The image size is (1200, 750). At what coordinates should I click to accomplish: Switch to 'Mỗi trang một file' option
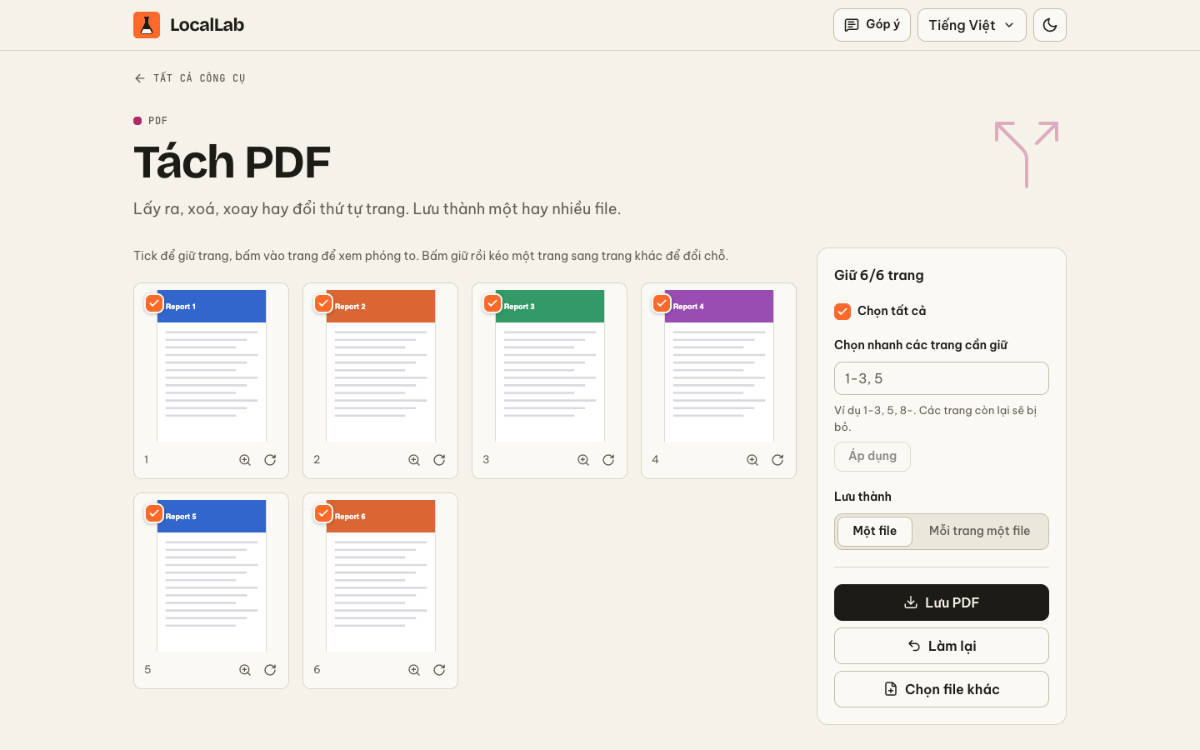pos(980,531)
